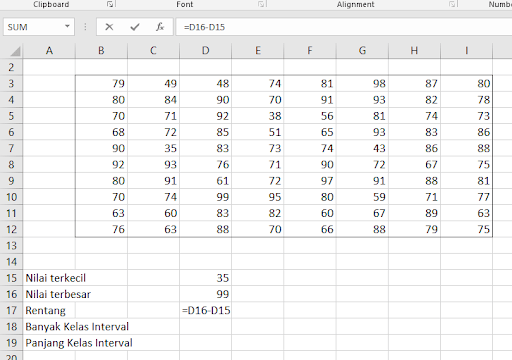512x360 pixels.
Task: Open Alignment settings dialog launcher
Action: 452,4
